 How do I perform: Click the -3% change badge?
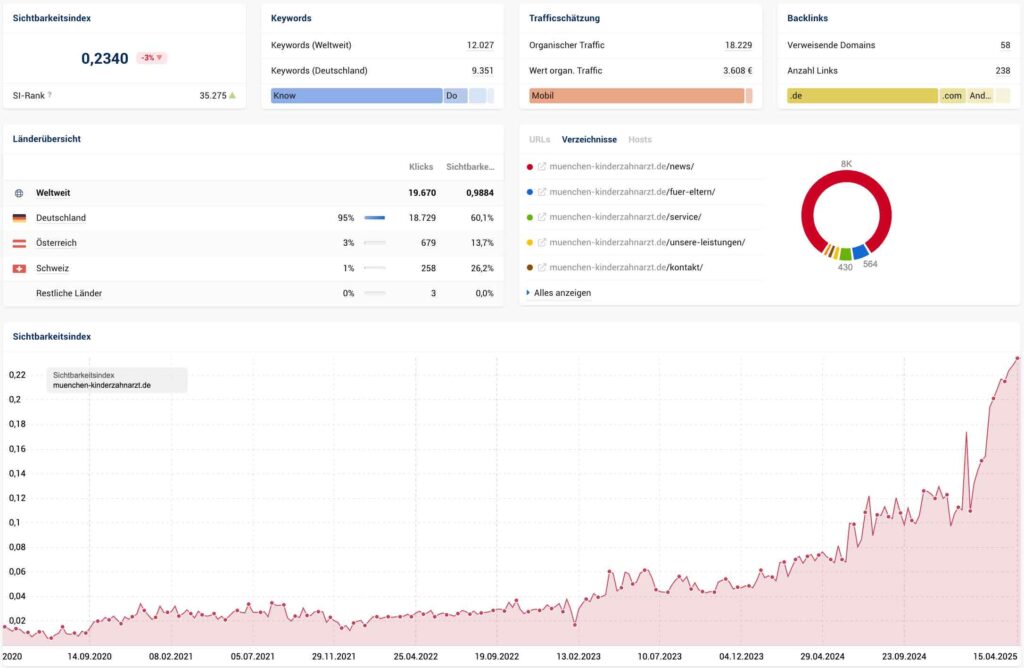tap(150, 58)
